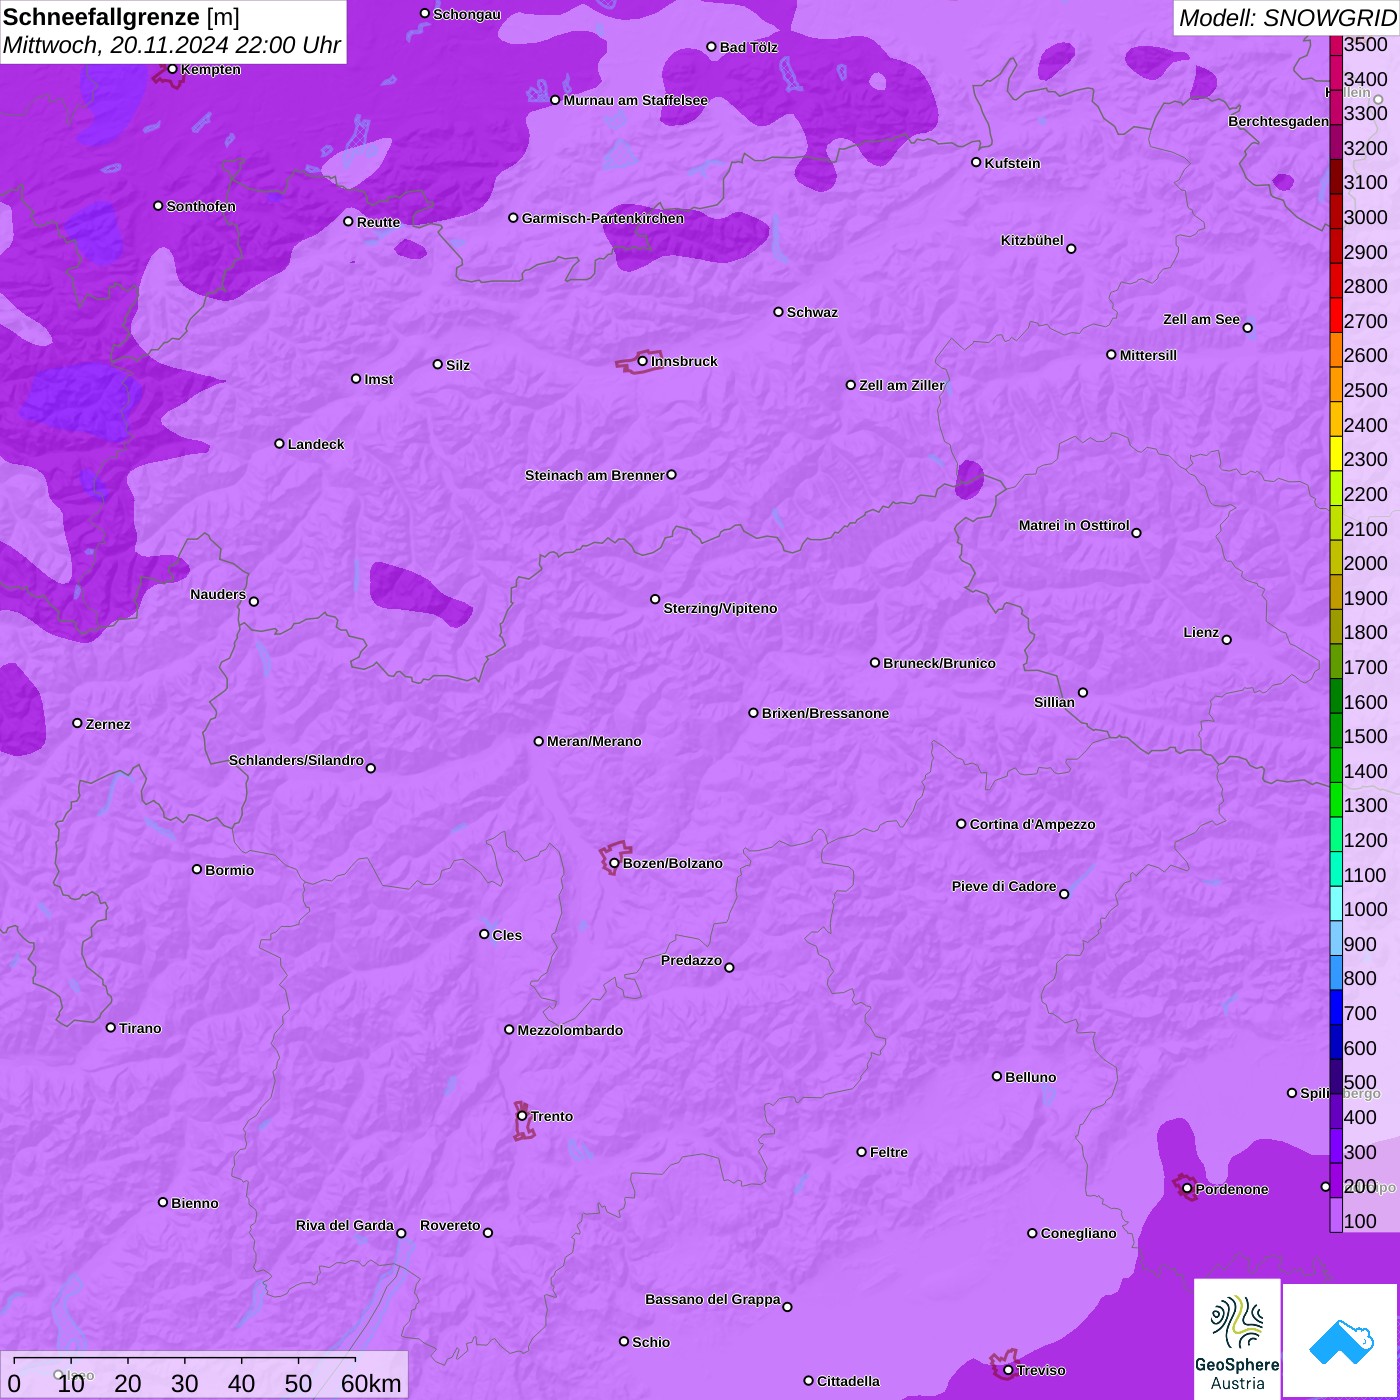
Task: Click the Landeck location dot
Action: tap(279, 444)
